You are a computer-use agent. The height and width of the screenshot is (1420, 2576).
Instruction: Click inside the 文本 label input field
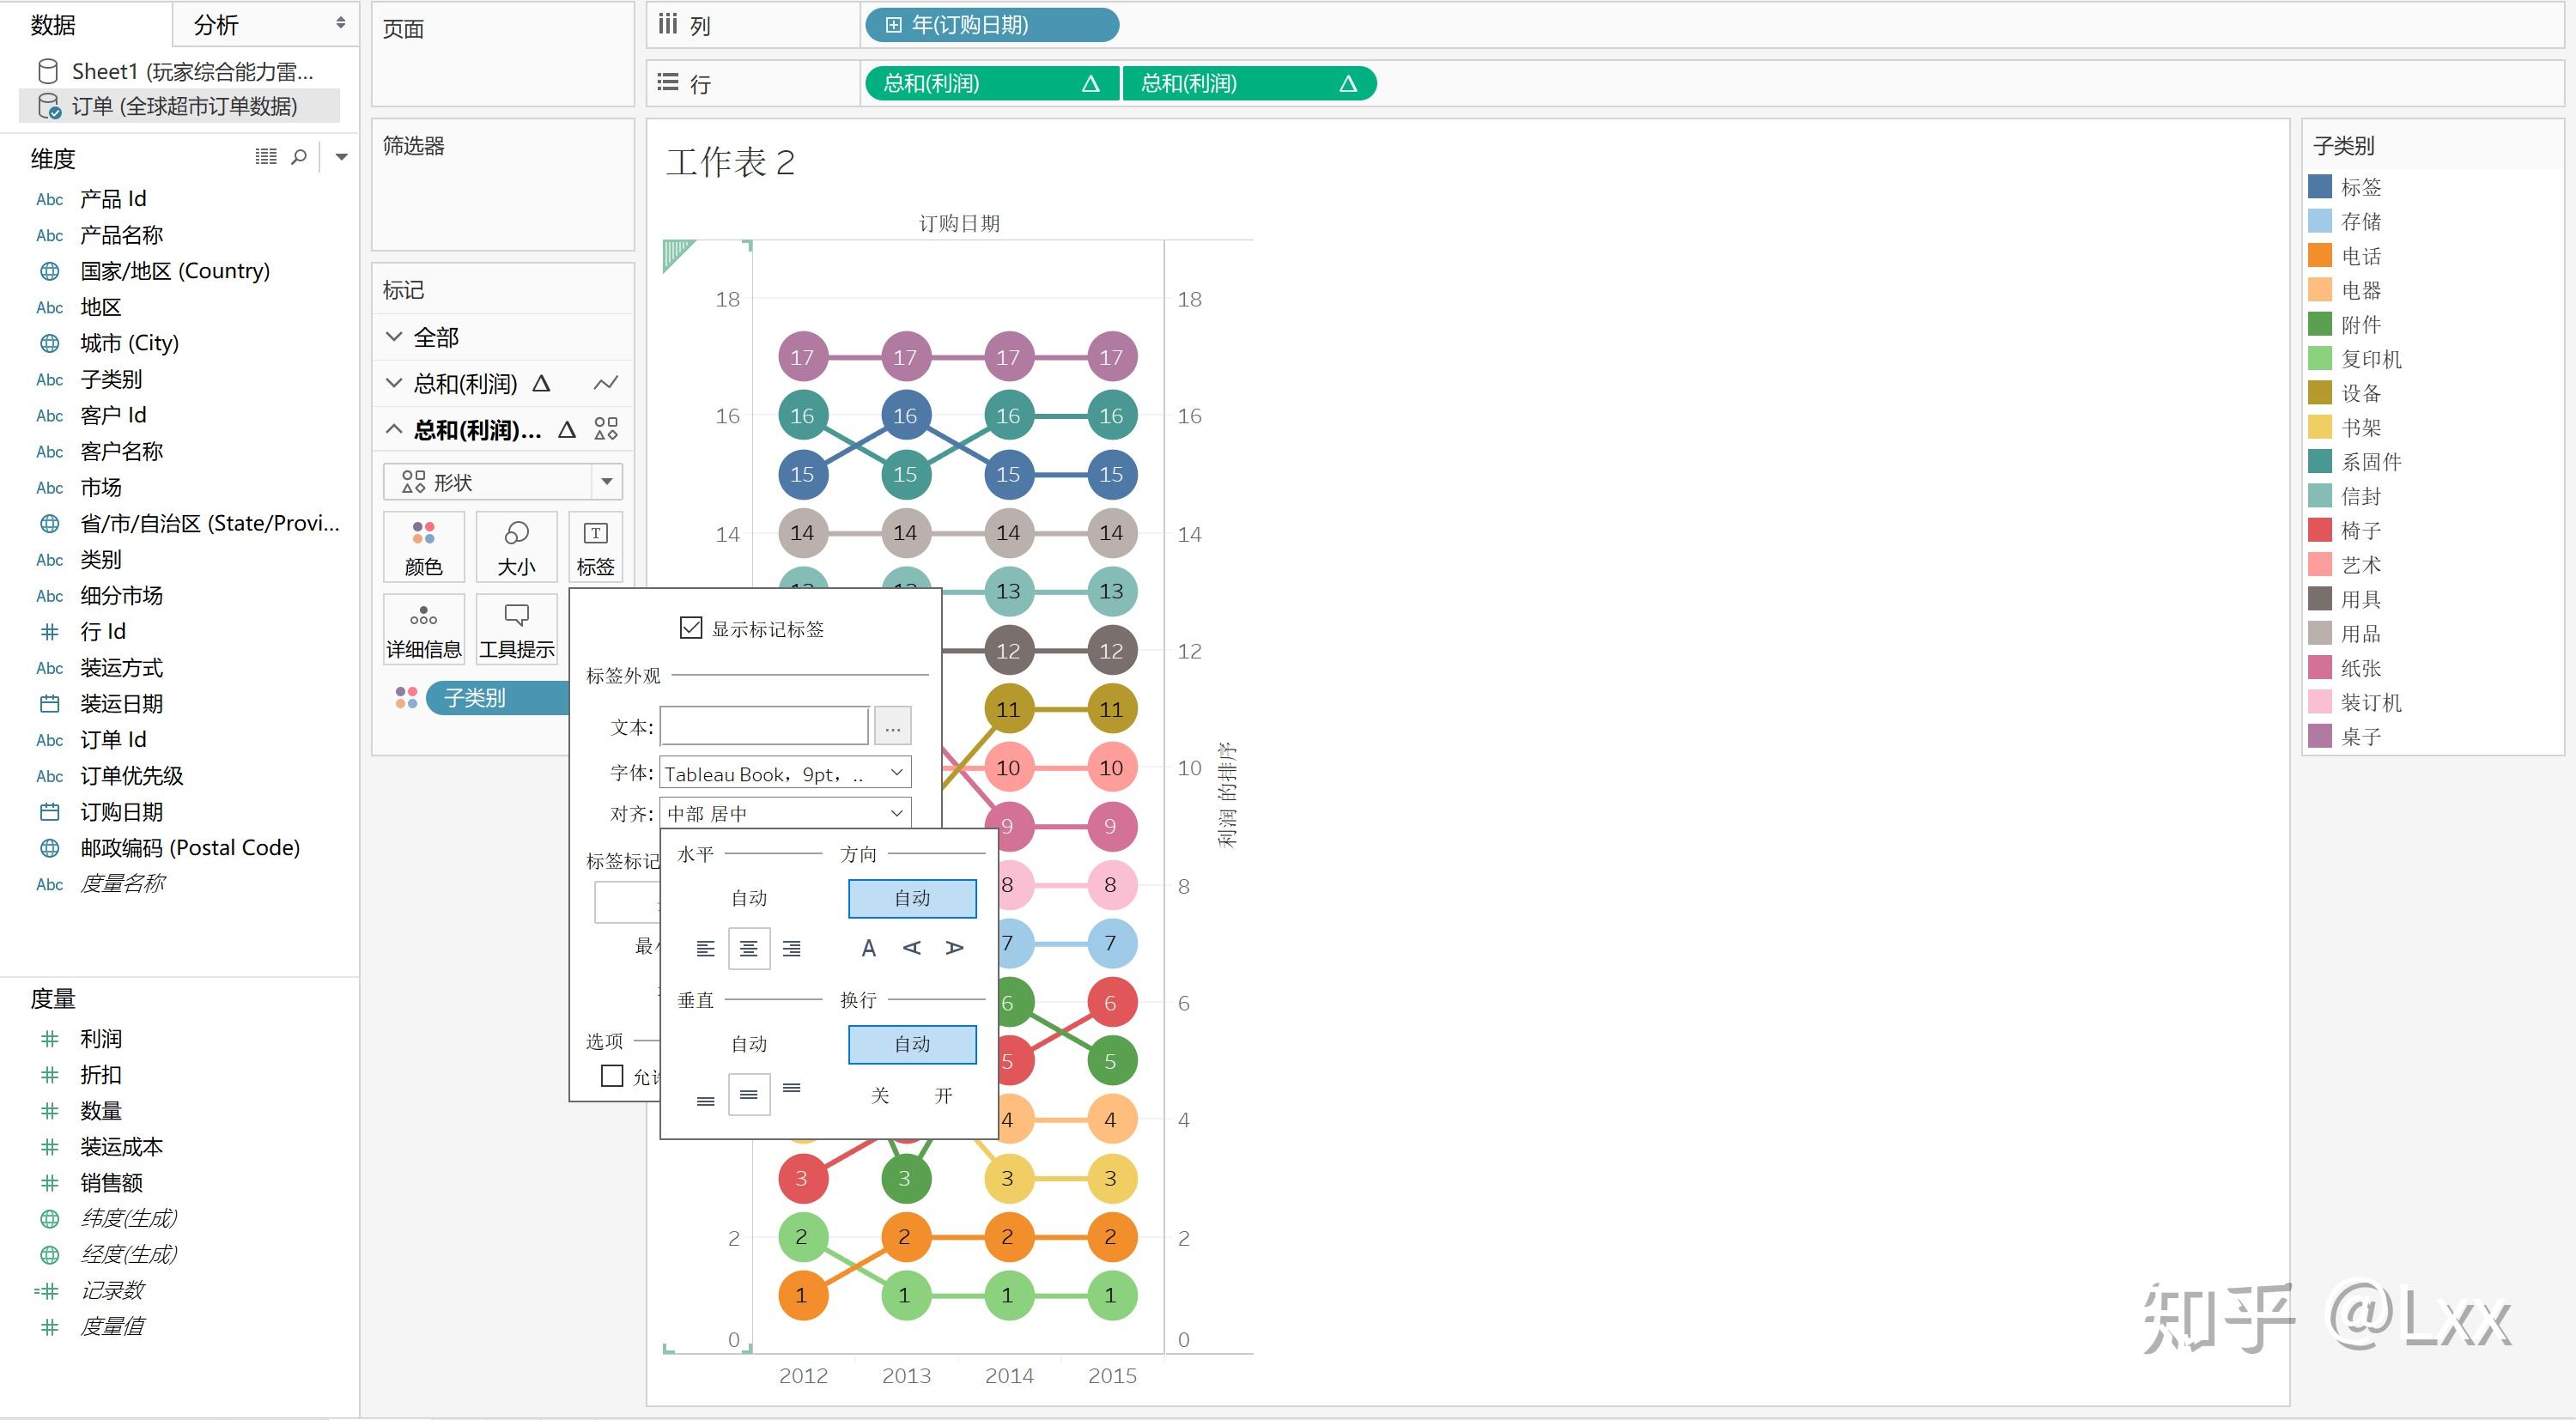(763, 725)
